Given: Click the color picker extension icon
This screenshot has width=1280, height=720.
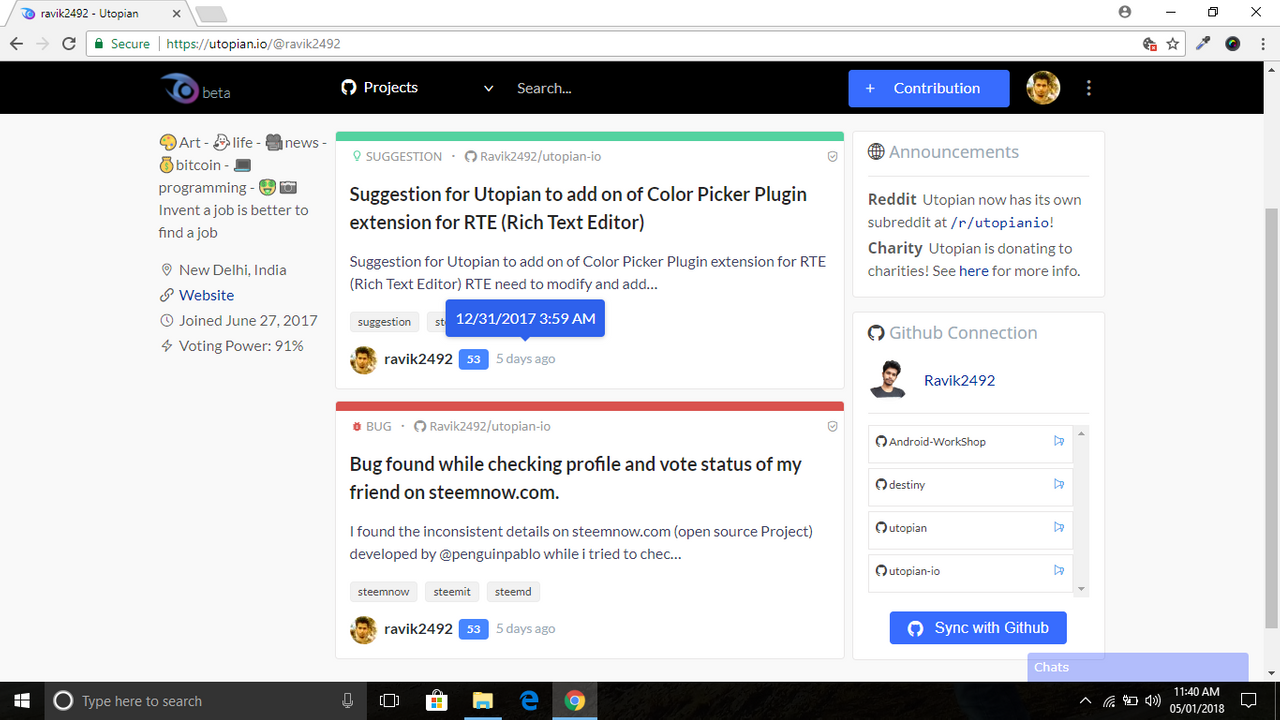Looking at the screenshot, I should pos(1204,44).
